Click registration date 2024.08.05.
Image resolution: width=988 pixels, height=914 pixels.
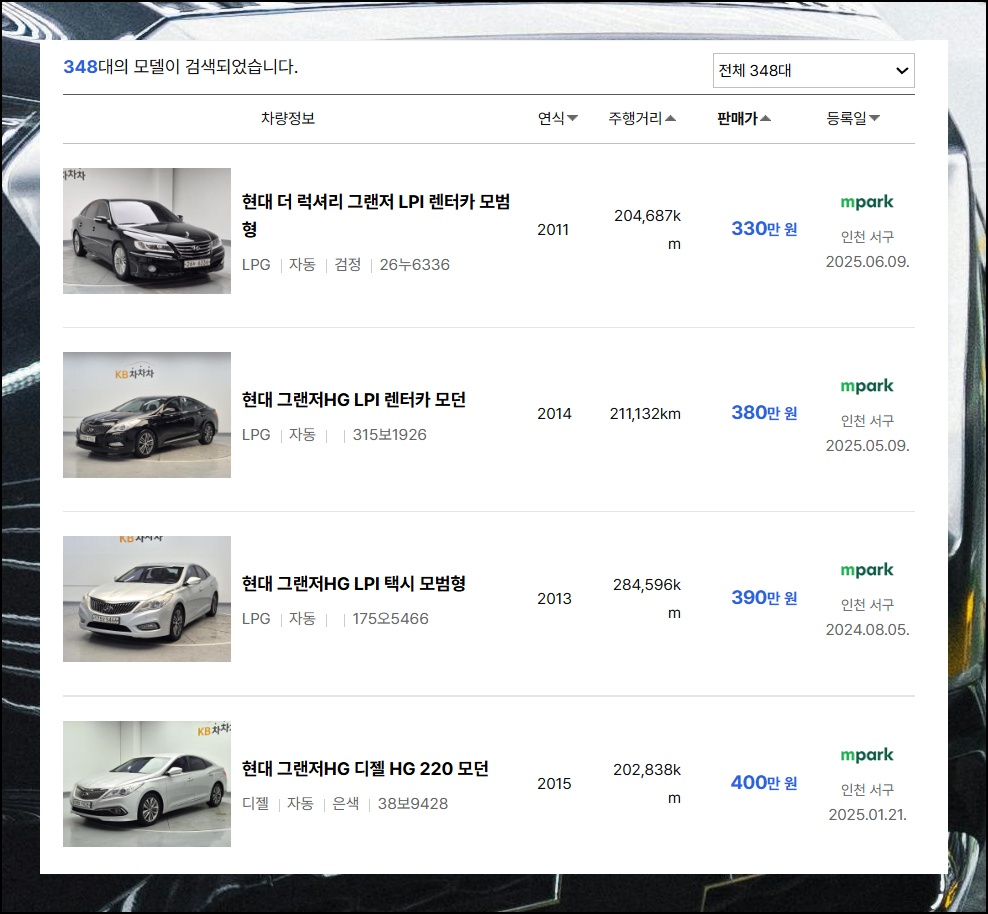[868, 629]
